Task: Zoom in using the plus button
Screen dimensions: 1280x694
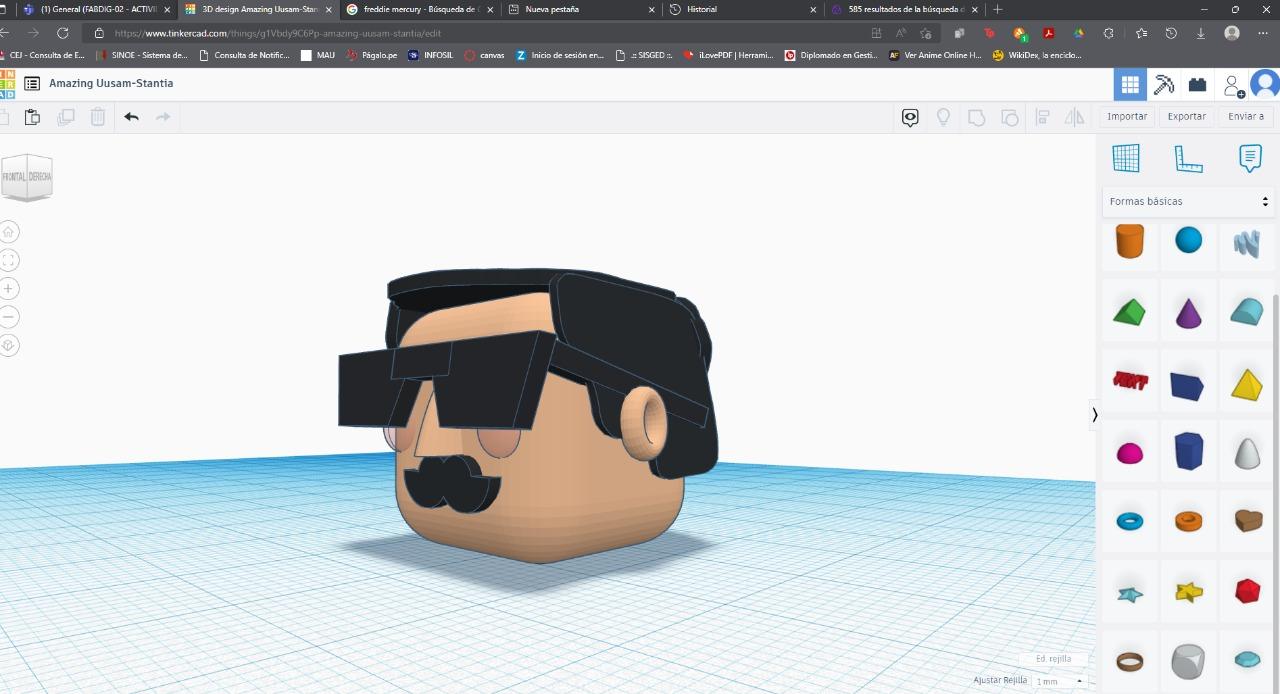Action: point(9,289)
